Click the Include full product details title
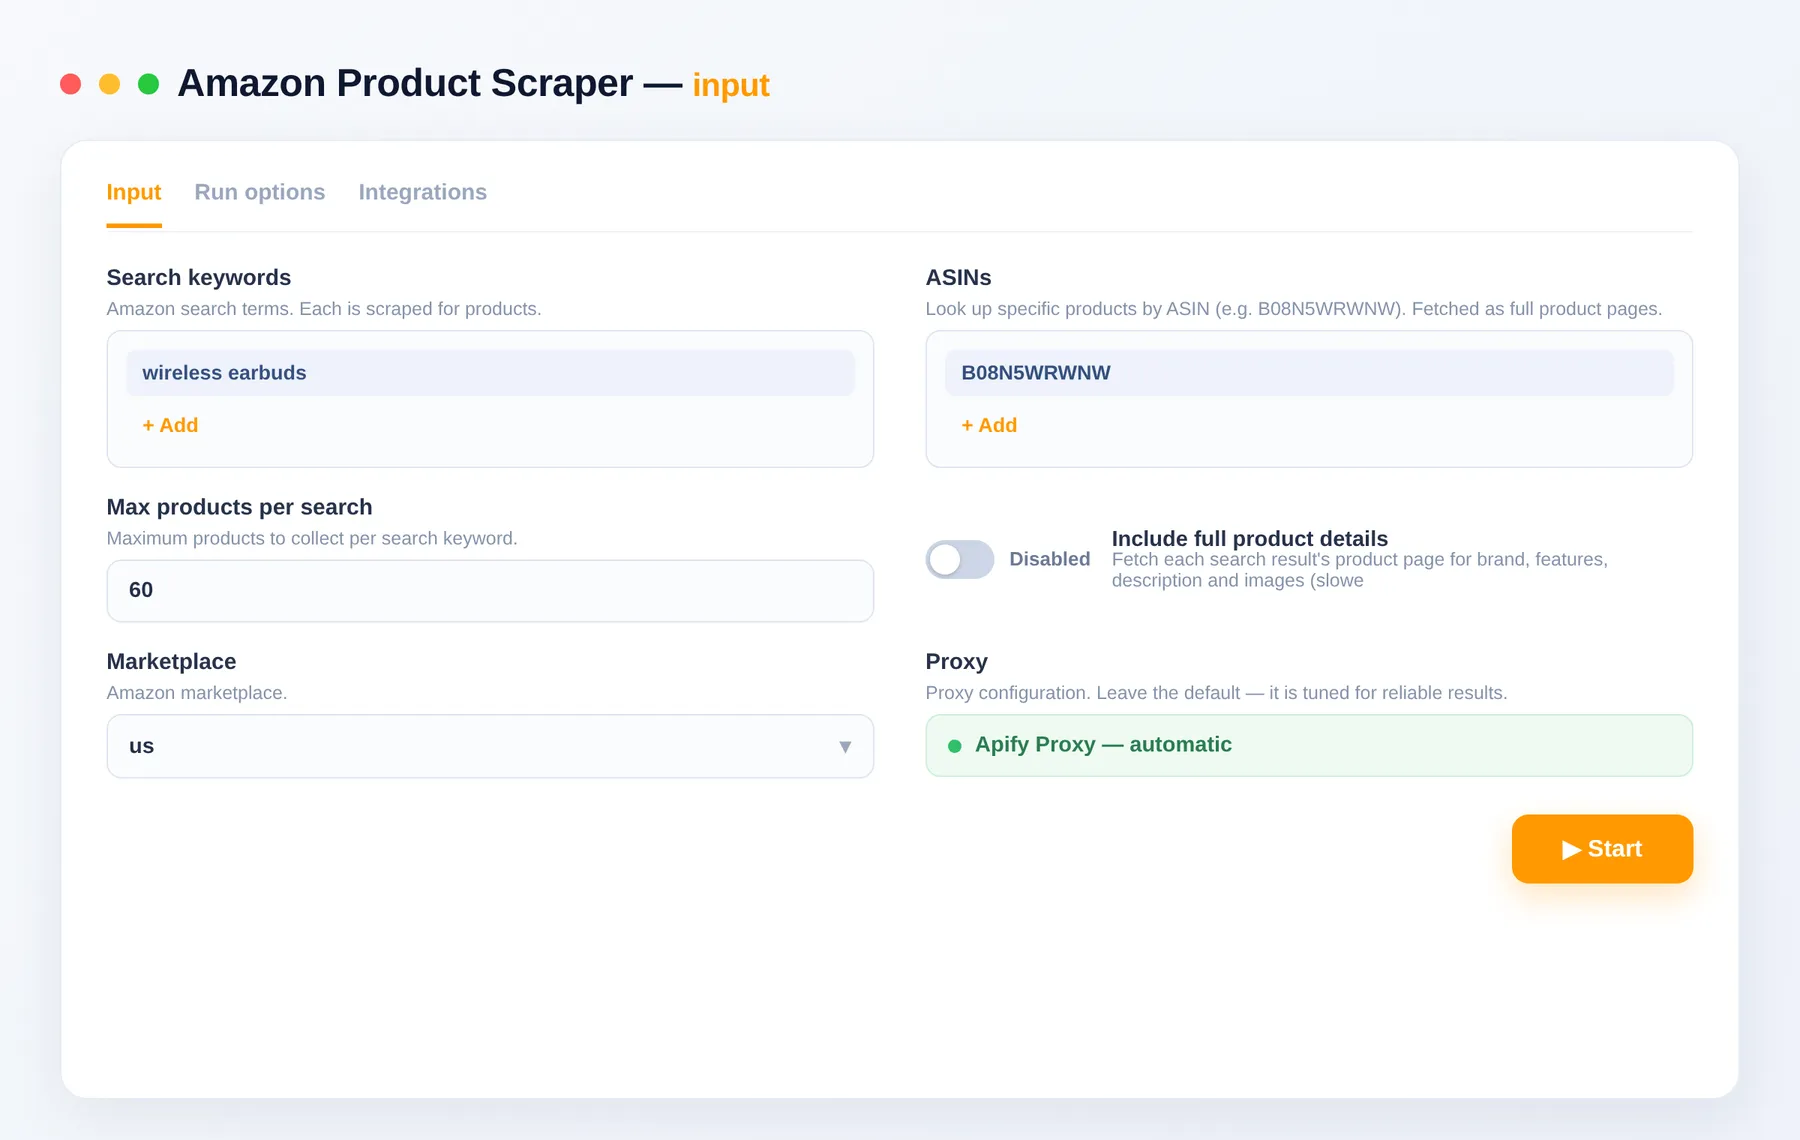1800x1140 pixels. point(1250,538)
